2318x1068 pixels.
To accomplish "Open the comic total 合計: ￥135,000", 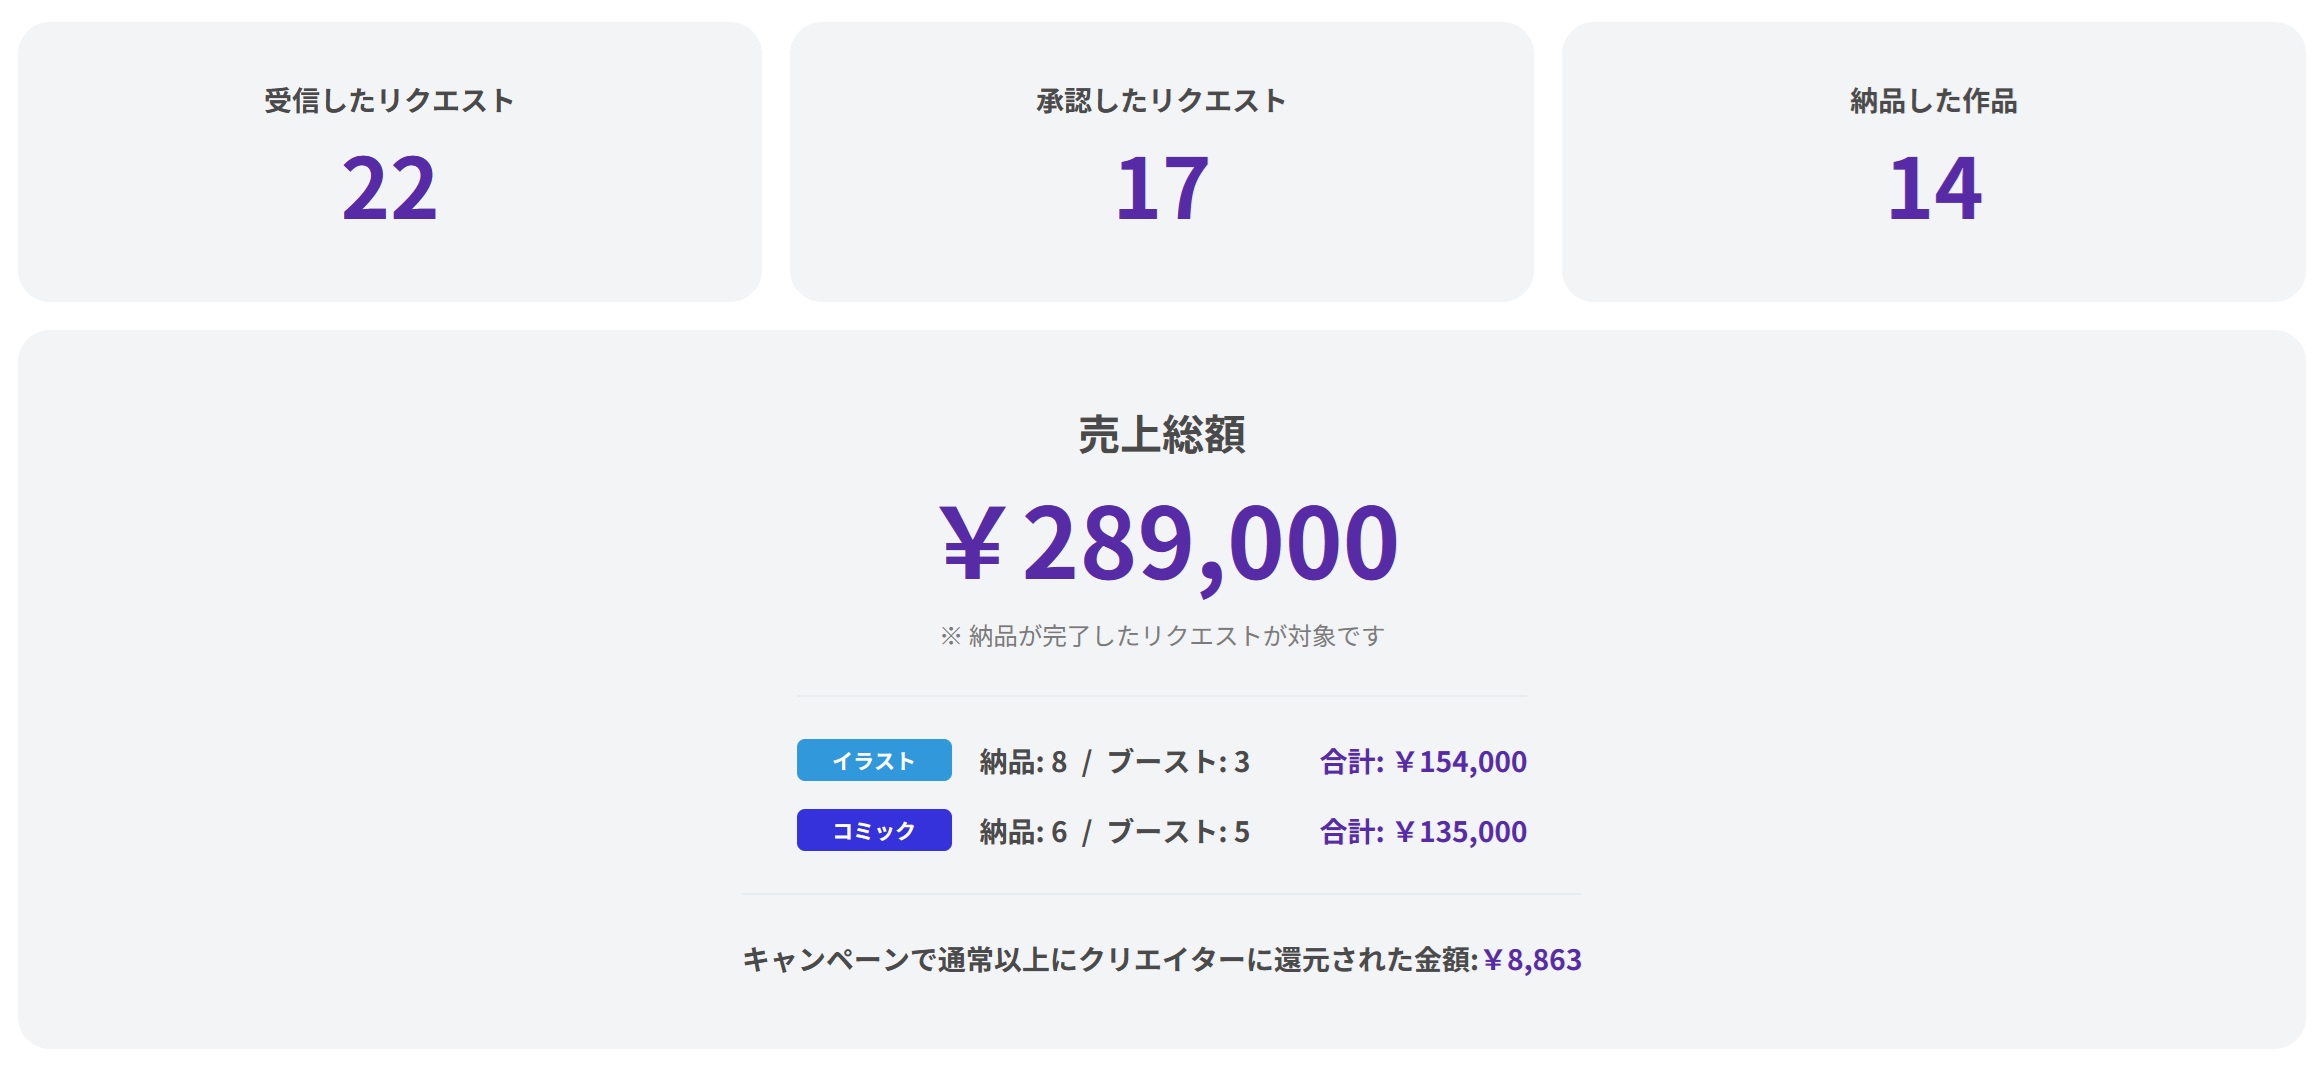I will pos(1423,832).
